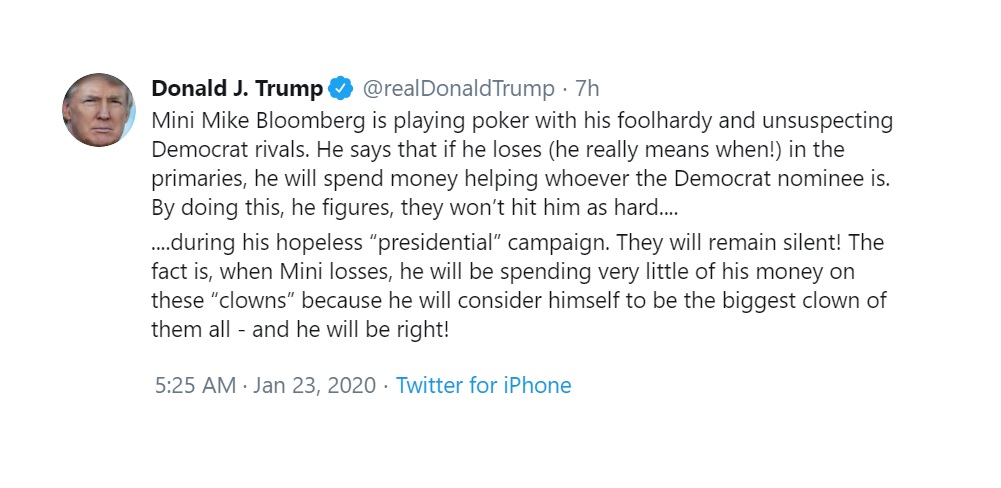Visit the @realDonaldTrump handle link
The width and height of the screenshot is (1001, 488).
pos(459,89)
